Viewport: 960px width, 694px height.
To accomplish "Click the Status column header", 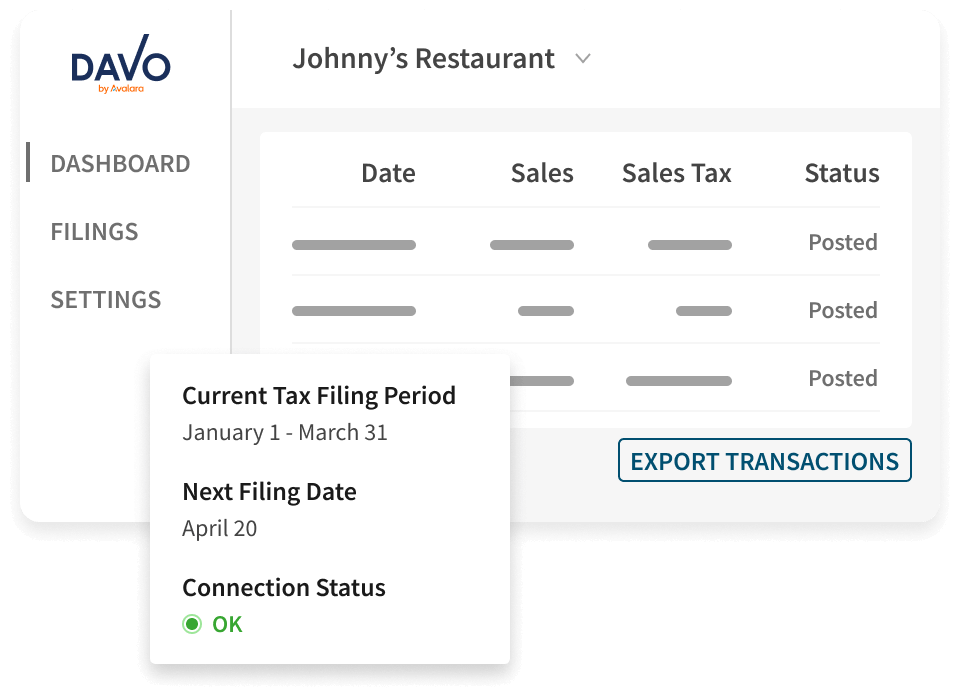I will point(841,173).
